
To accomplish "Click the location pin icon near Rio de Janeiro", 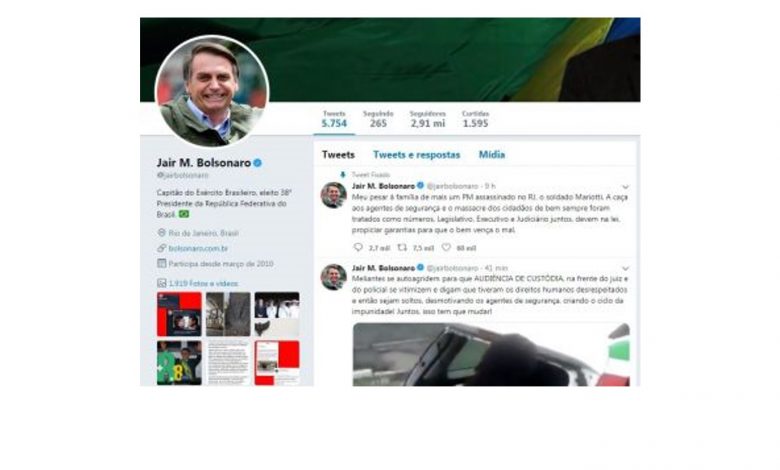I will coord(161,232).
